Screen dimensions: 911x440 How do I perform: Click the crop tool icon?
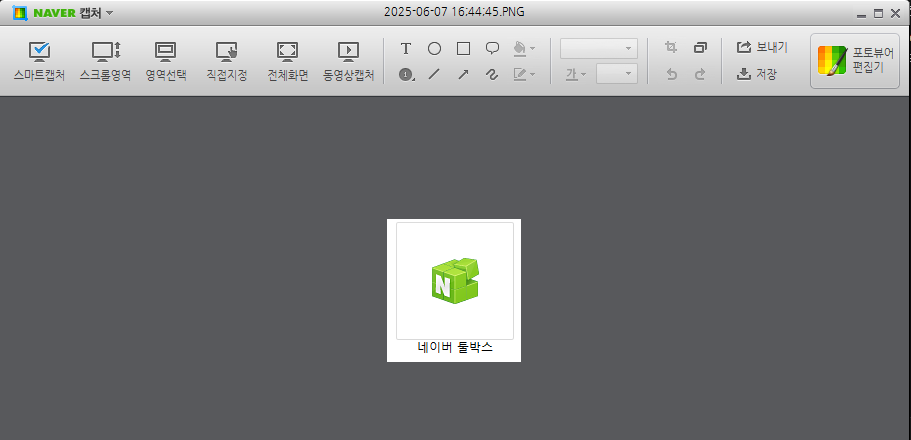[671, 48]
